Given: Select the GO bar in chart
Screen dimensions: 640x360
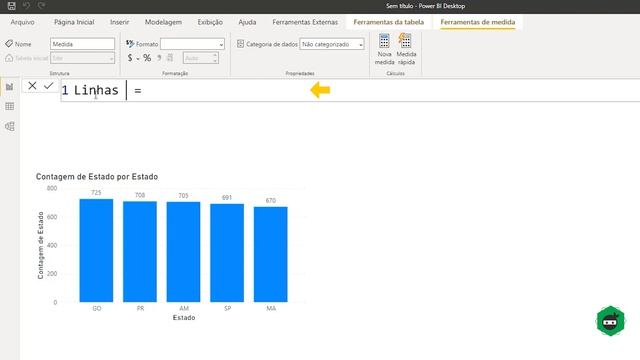Looking at the screenshot, I should pyautogui.click(x=96, y=251).
